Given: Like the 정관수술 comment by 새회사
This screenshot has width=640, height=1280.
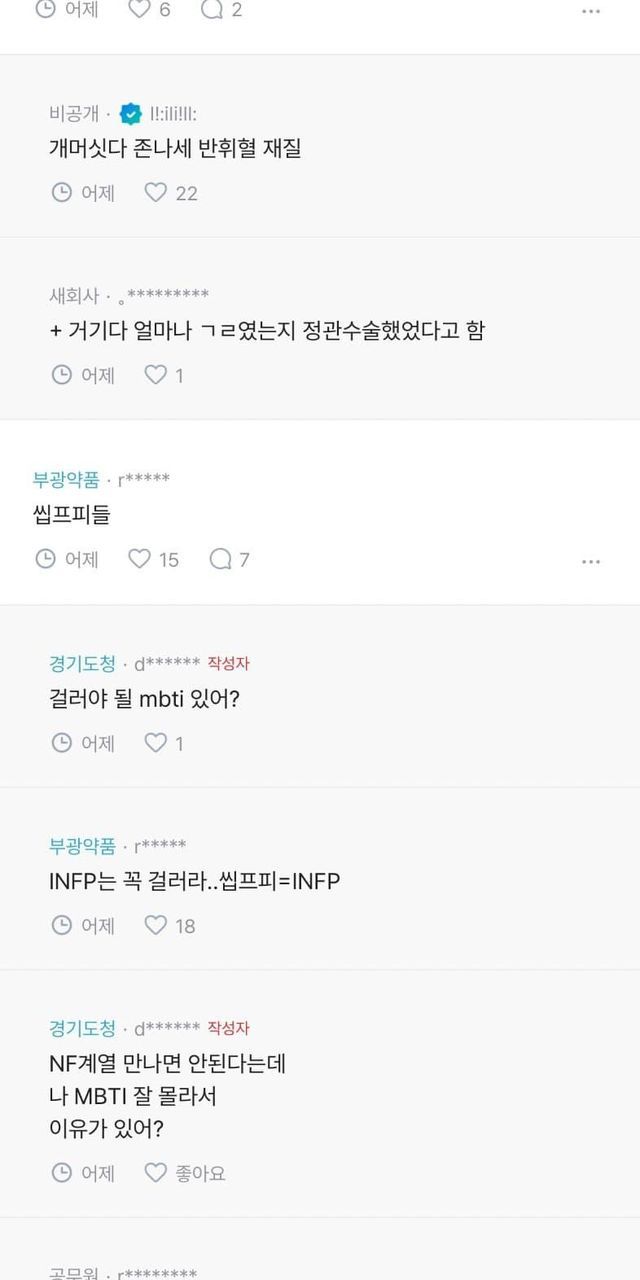Looking at the screenshot, I should click(155, 375).
